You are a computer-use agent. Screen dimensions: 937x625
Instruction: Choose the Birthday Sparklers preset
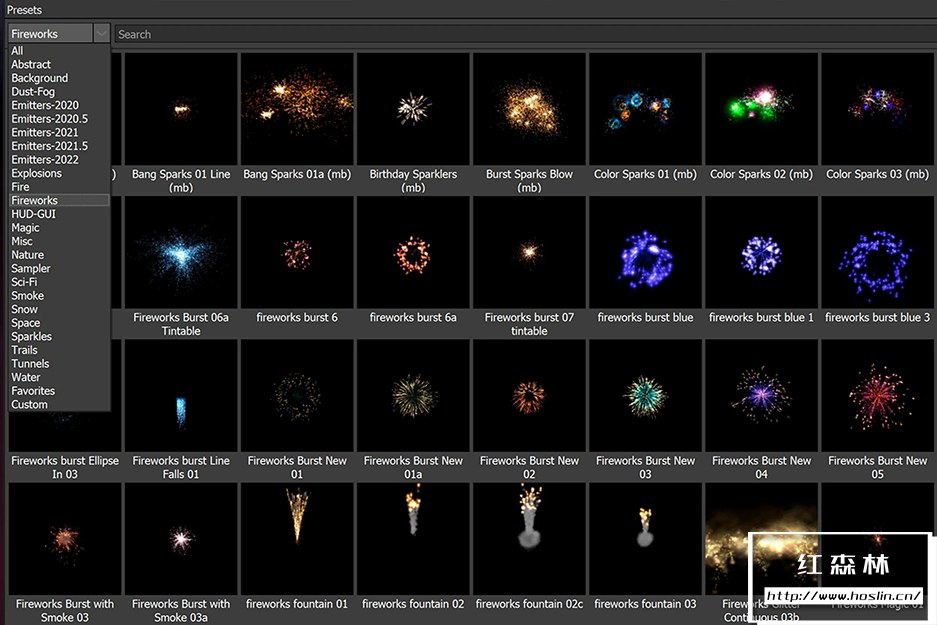413,109
